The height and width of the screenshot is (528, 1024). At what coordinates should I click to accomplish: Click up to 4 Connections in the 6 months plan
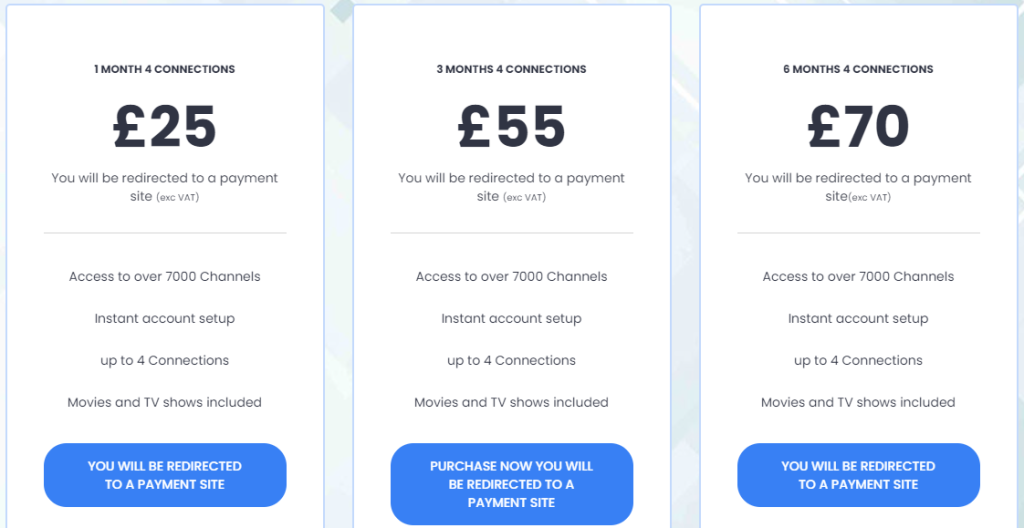[858, 360]
